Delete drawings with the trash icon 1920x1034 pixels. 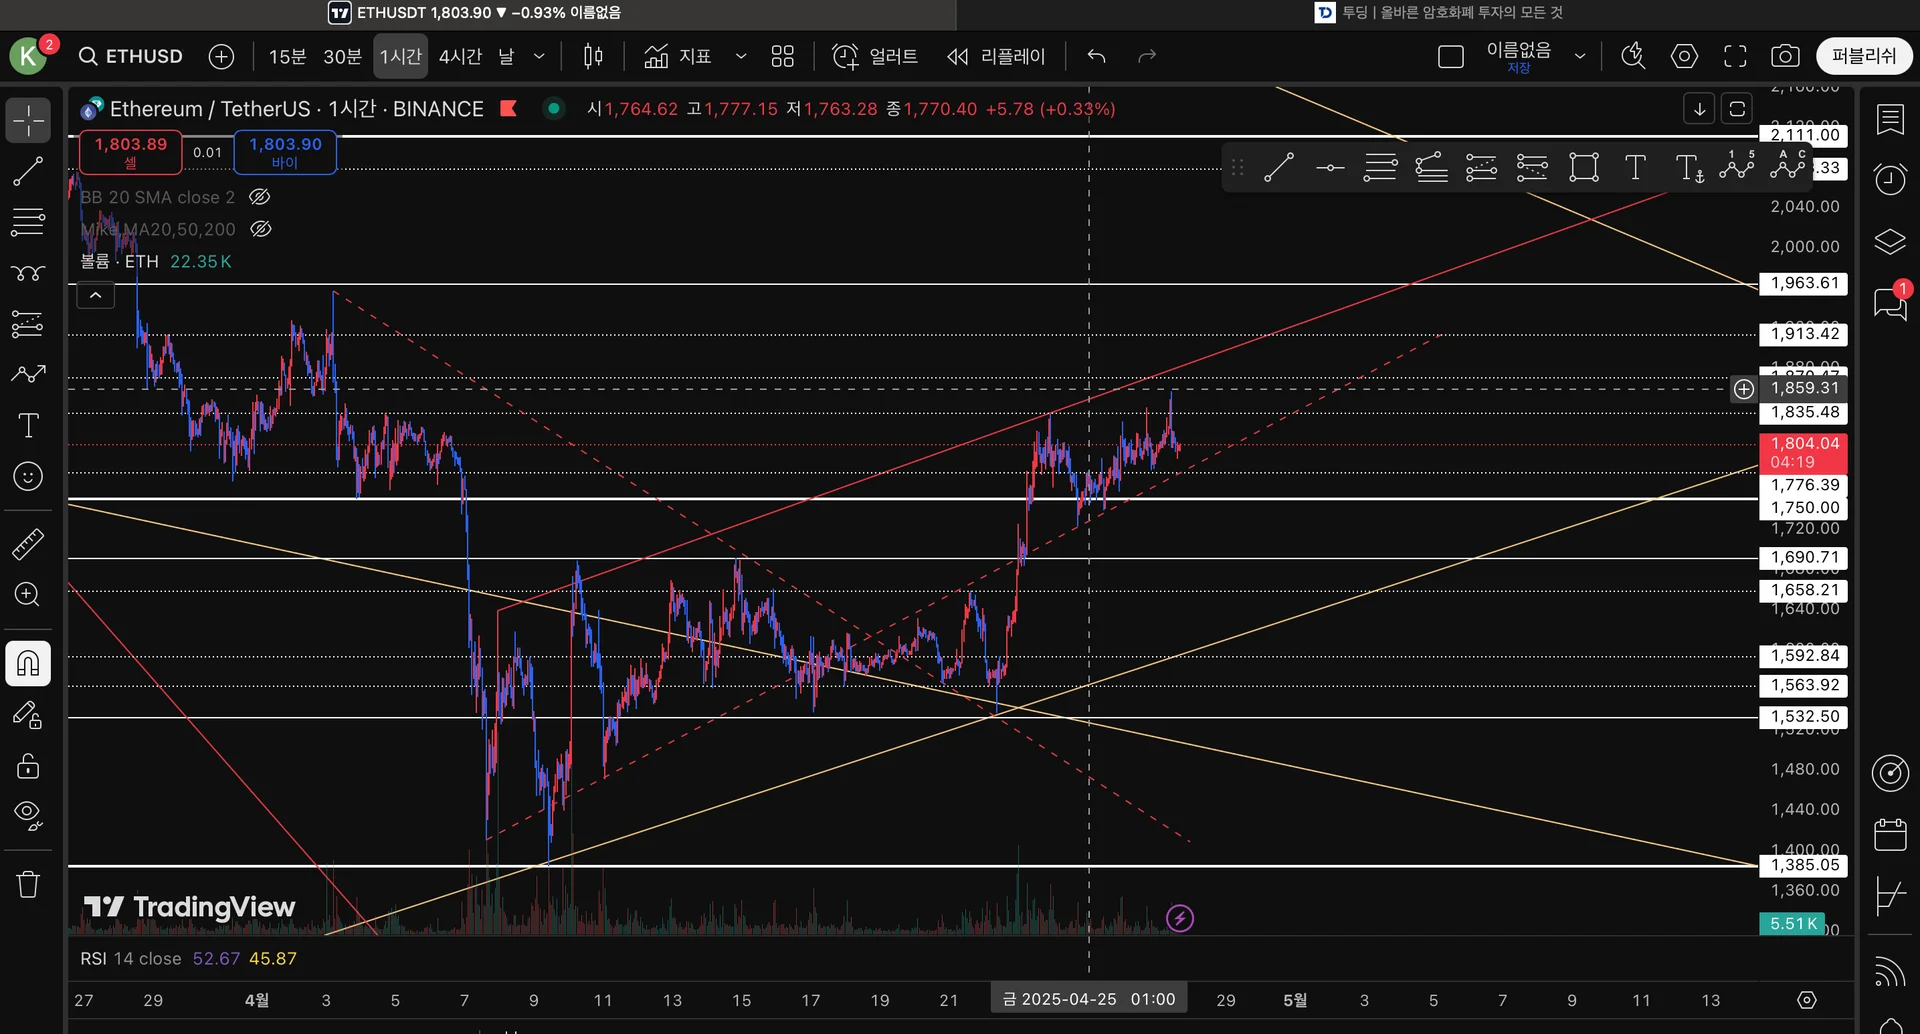coord(28,884)
